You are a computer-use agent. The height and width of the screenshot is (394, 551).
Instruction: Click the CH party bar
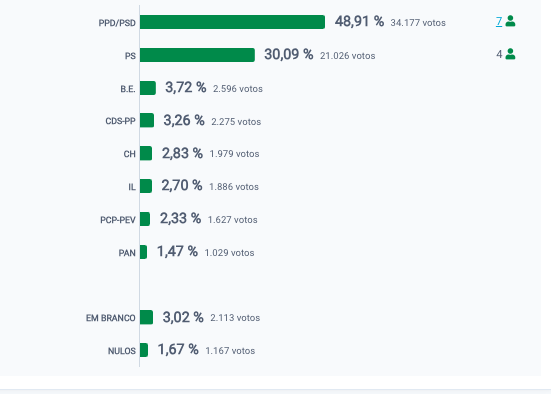click(x=146, y=153)
